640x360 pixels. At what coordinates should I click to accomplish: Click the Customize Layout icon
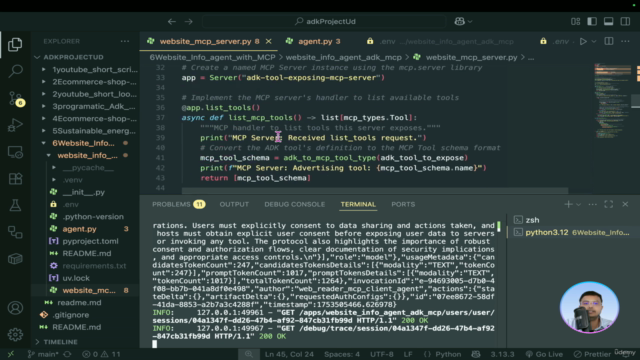576,21
